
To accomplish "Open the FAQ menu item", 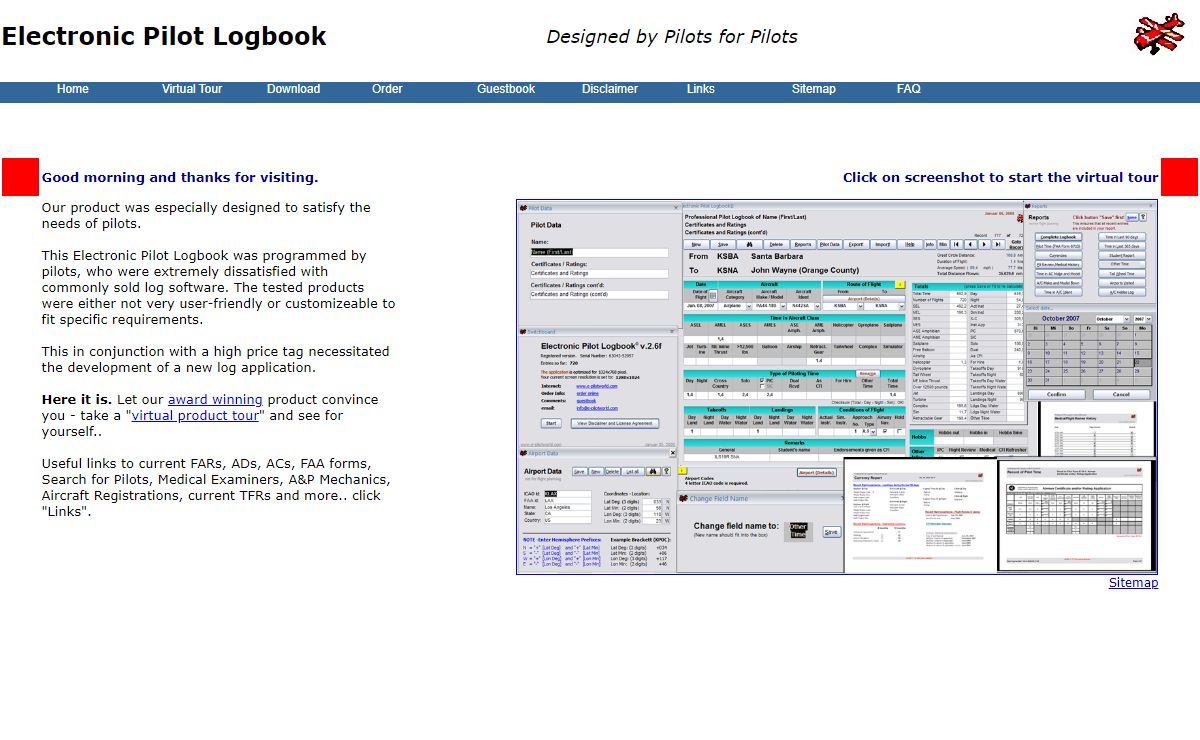I will (909, 89).
